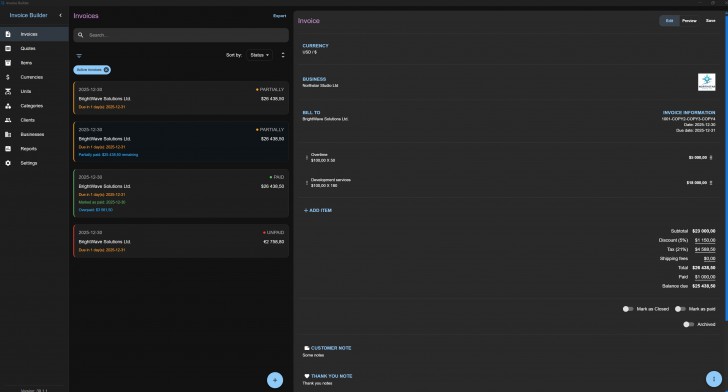Switch to the Preview tab of the invoice
This screenshot has width=728, height=392.
coord(689,21)
